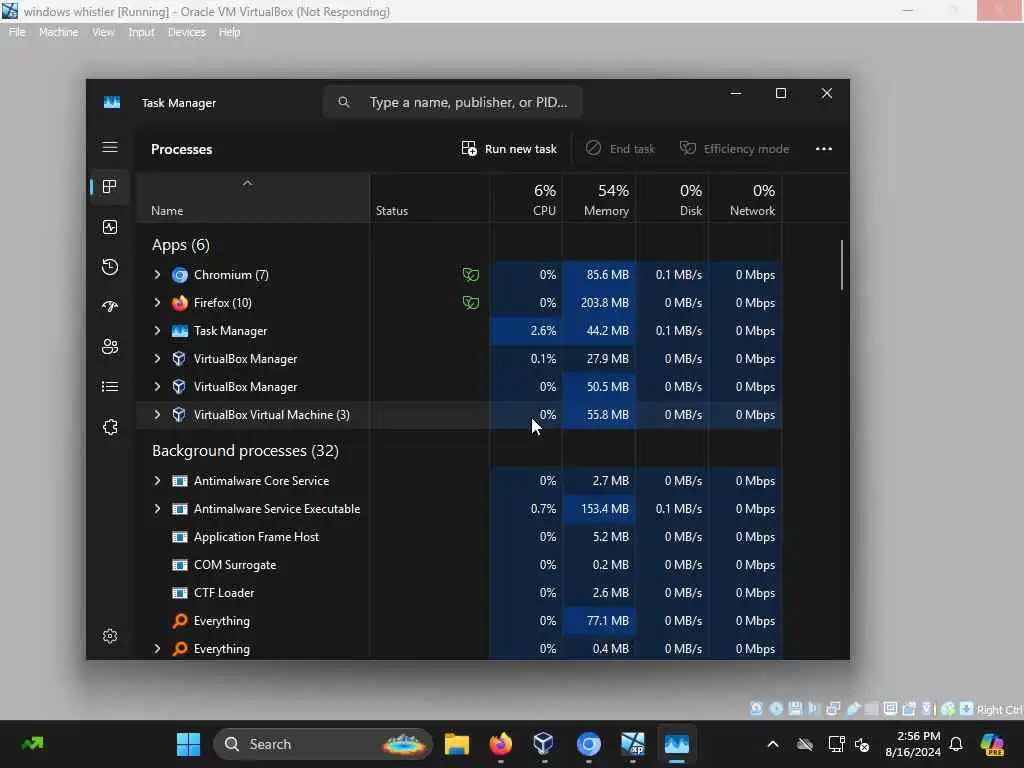Open Firefox from the taskbar
This screenshot has width=1024, height=768.
pos(501,744)
